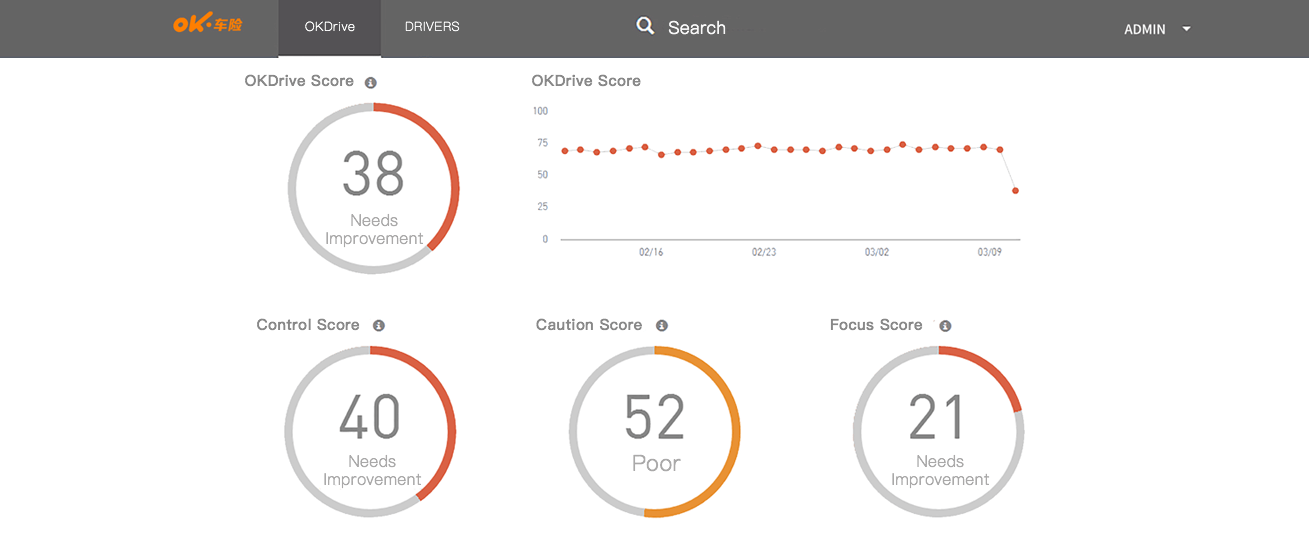Open the Control Score info icon

pos(379,326)
